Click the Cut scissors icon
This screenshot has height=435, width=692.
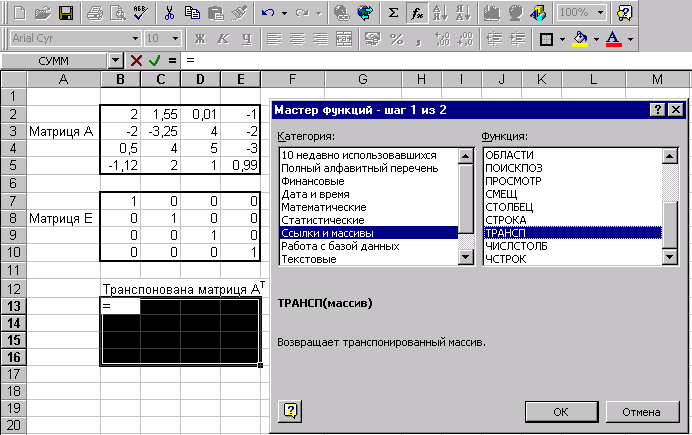[x=169, y=13]
